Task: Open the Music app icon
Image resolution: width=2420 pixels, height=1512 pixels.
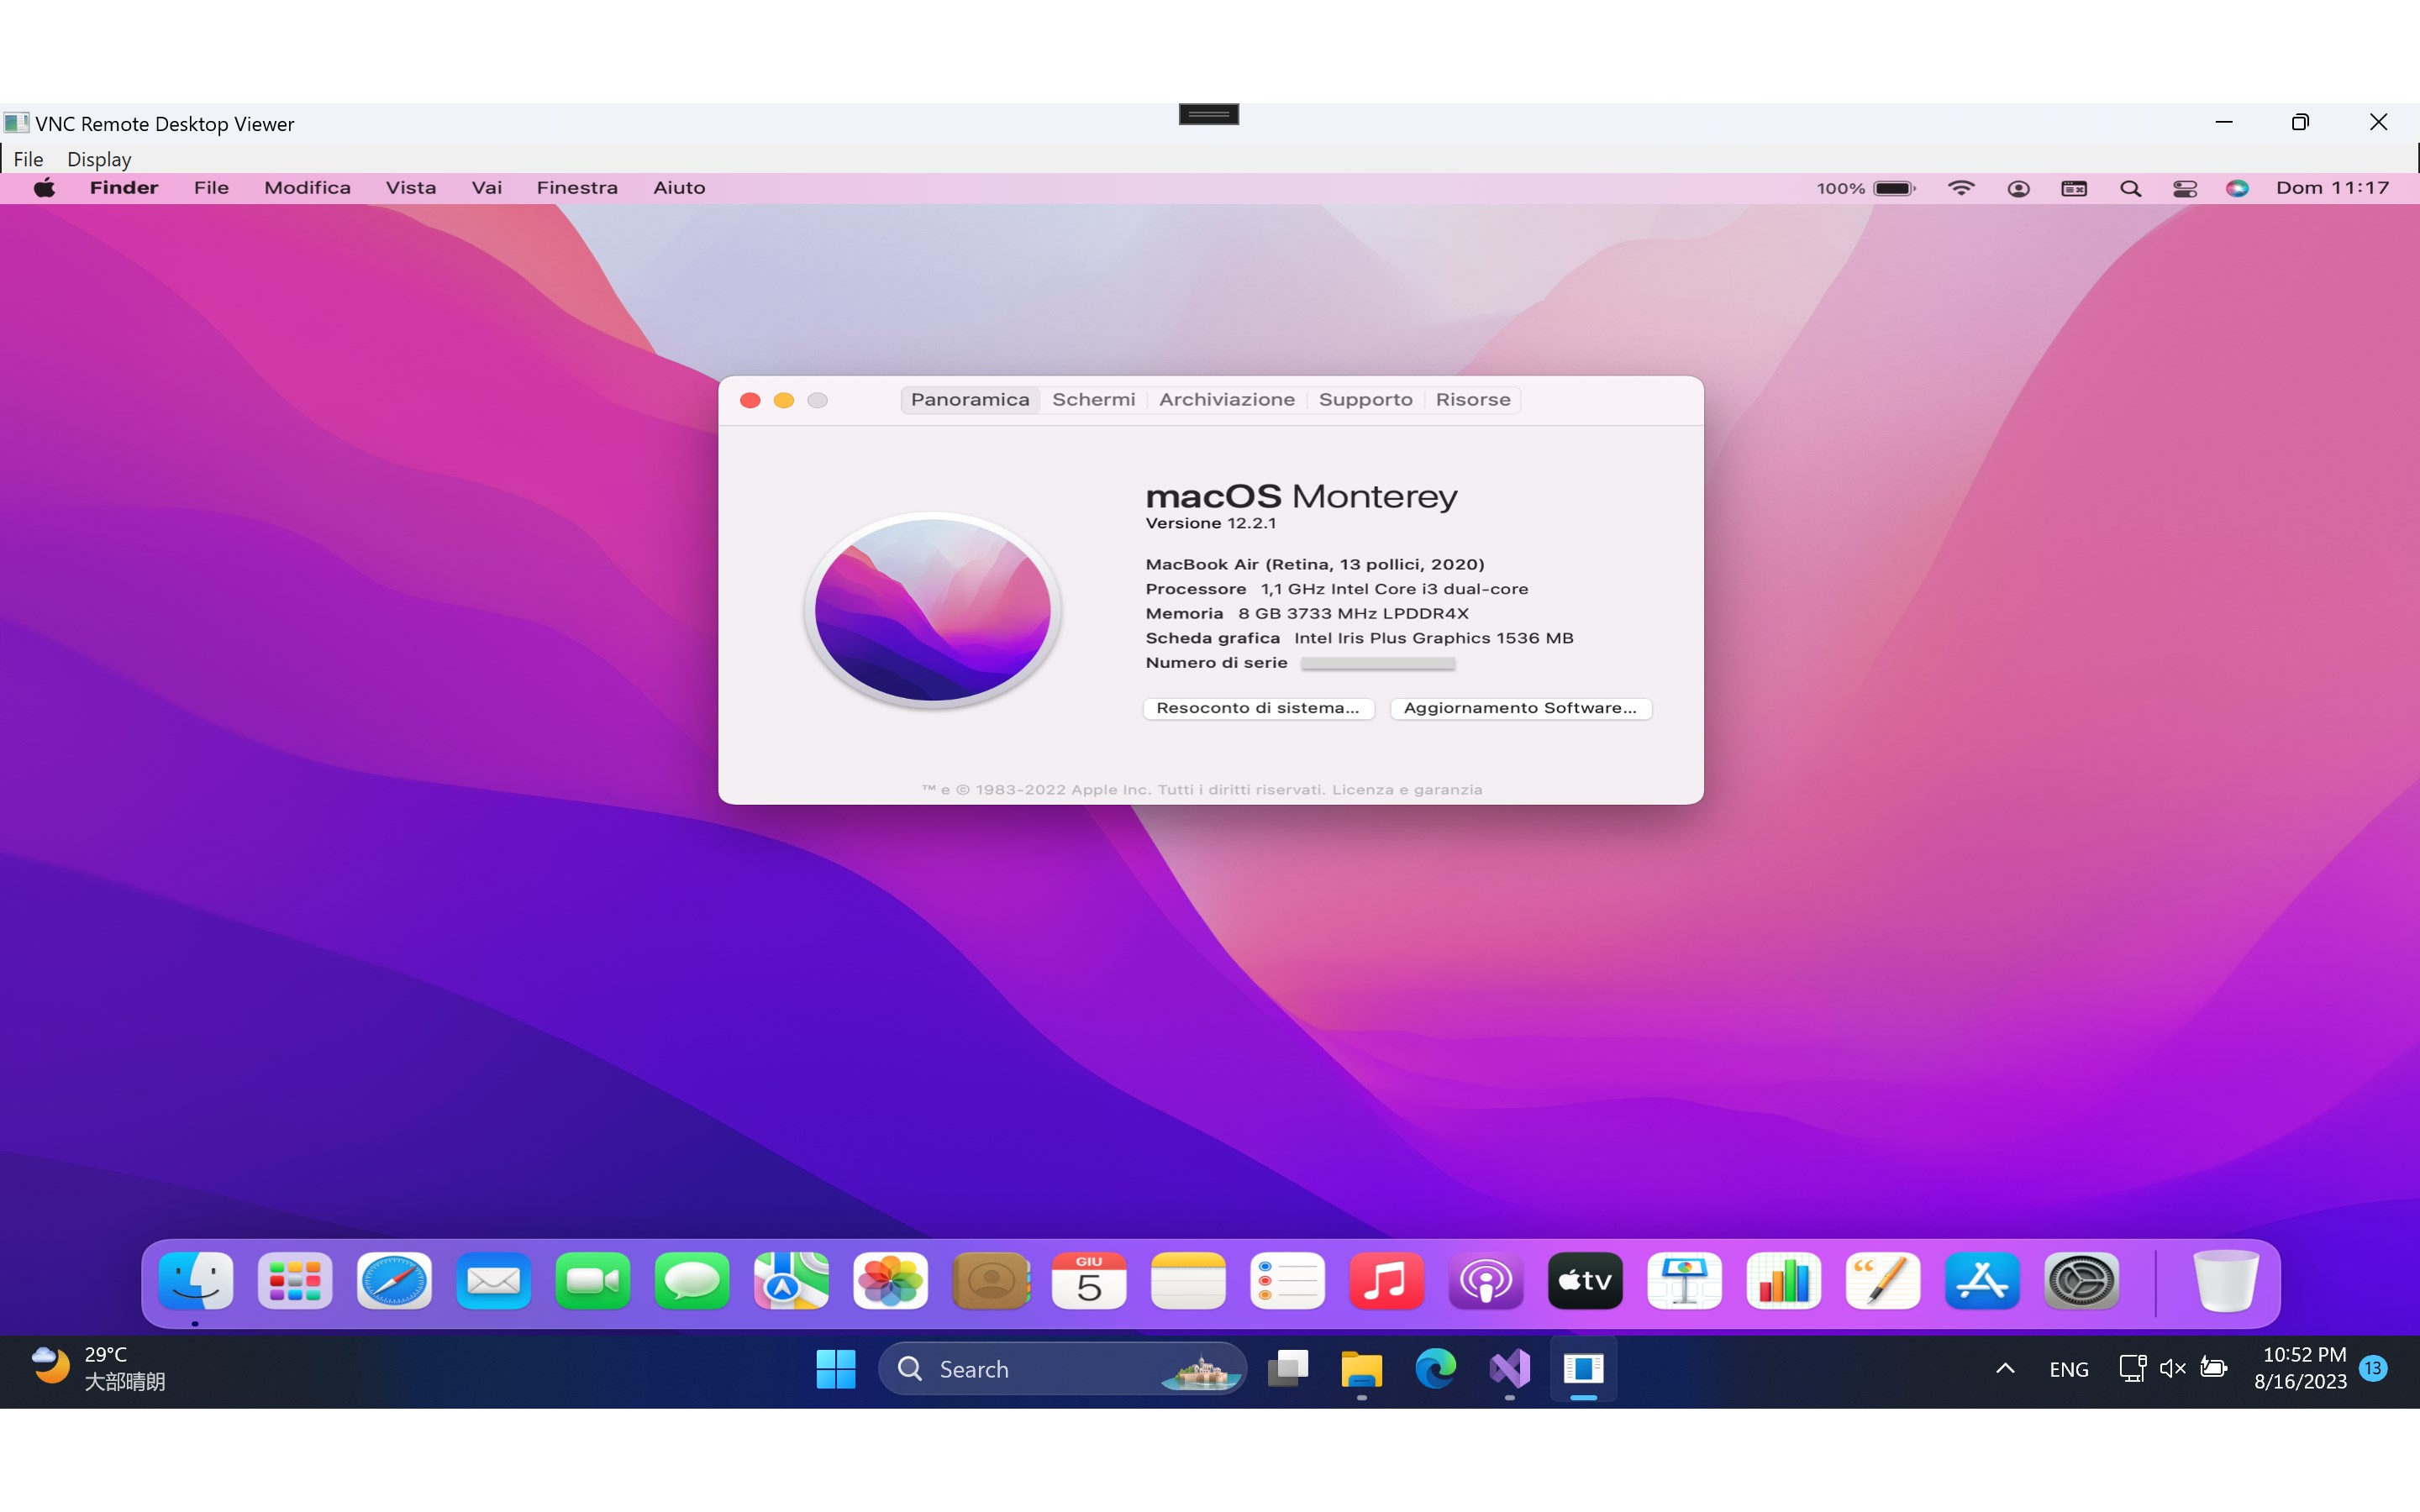Action: (1386, 1281)
